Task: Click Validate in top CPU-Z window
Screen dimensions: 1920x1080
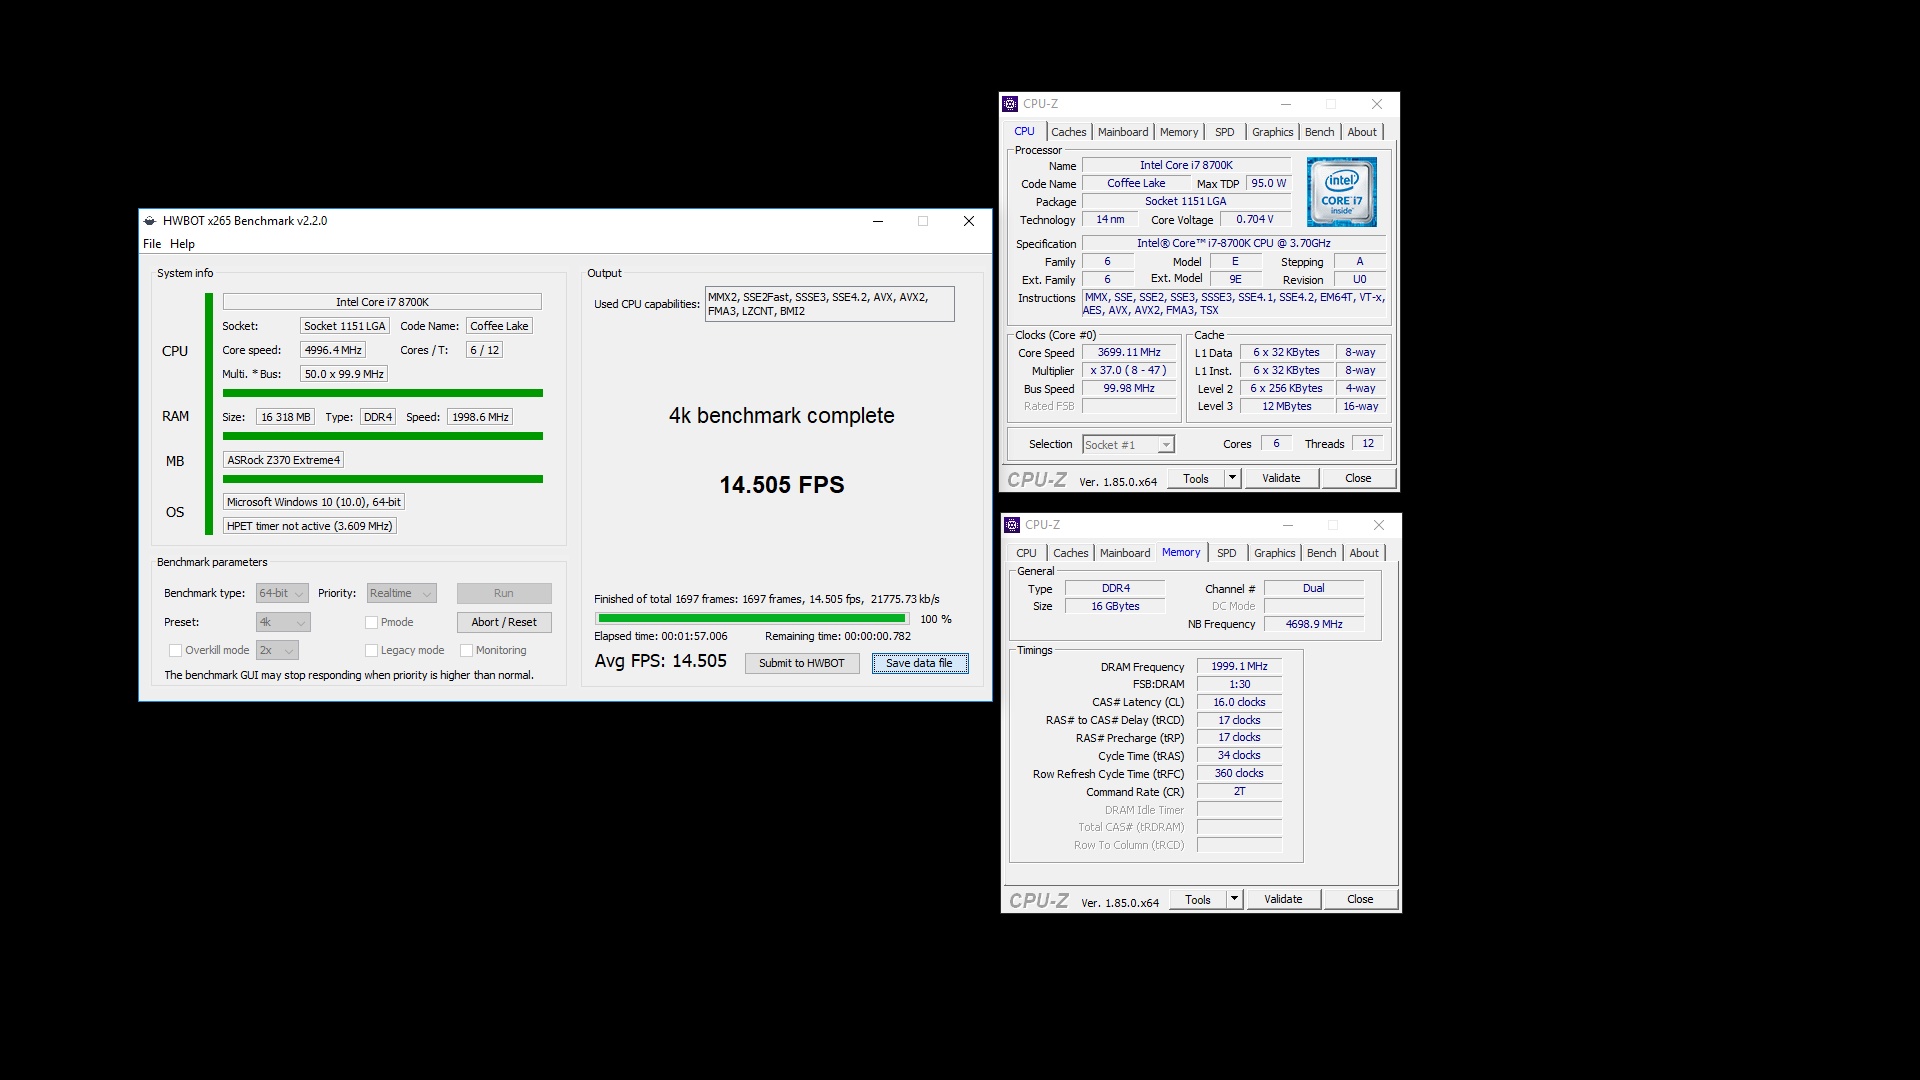Action: coord(1281,478)
